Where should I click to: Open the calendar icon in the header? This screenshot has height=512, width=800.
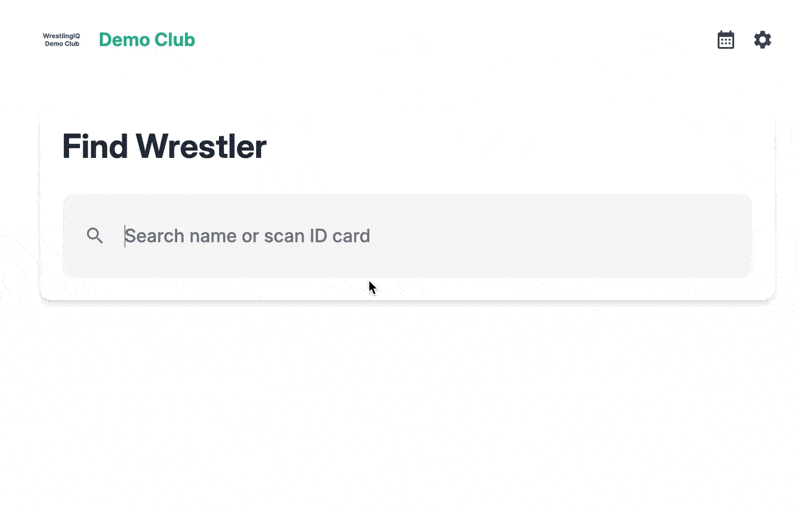[x=726, y=40]
